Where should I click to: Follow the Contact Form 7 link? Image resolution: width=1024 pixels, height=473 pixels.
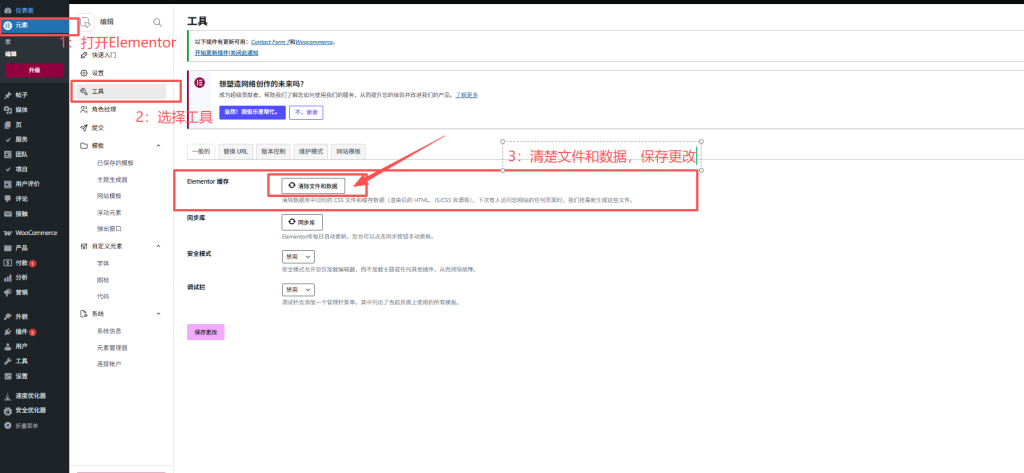point(270,42)
